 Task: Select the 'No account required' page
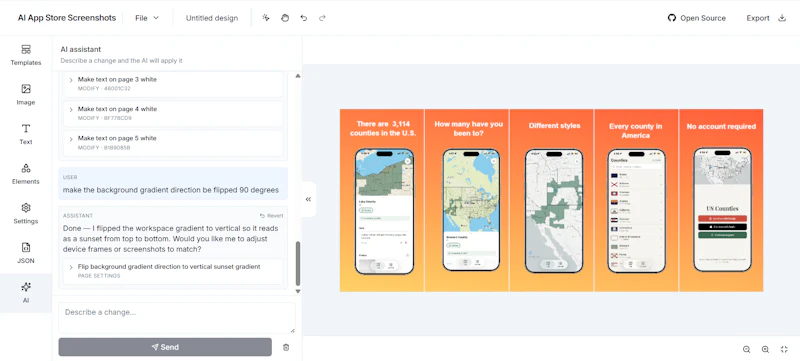click(x=721, y=200)
